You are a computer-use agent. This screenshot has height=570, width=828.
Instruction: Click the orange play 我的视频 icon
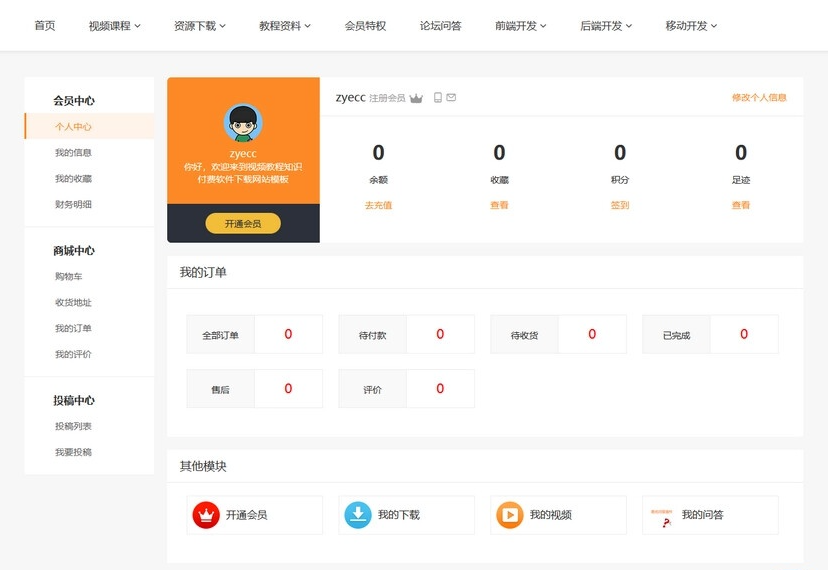[510, 515]
